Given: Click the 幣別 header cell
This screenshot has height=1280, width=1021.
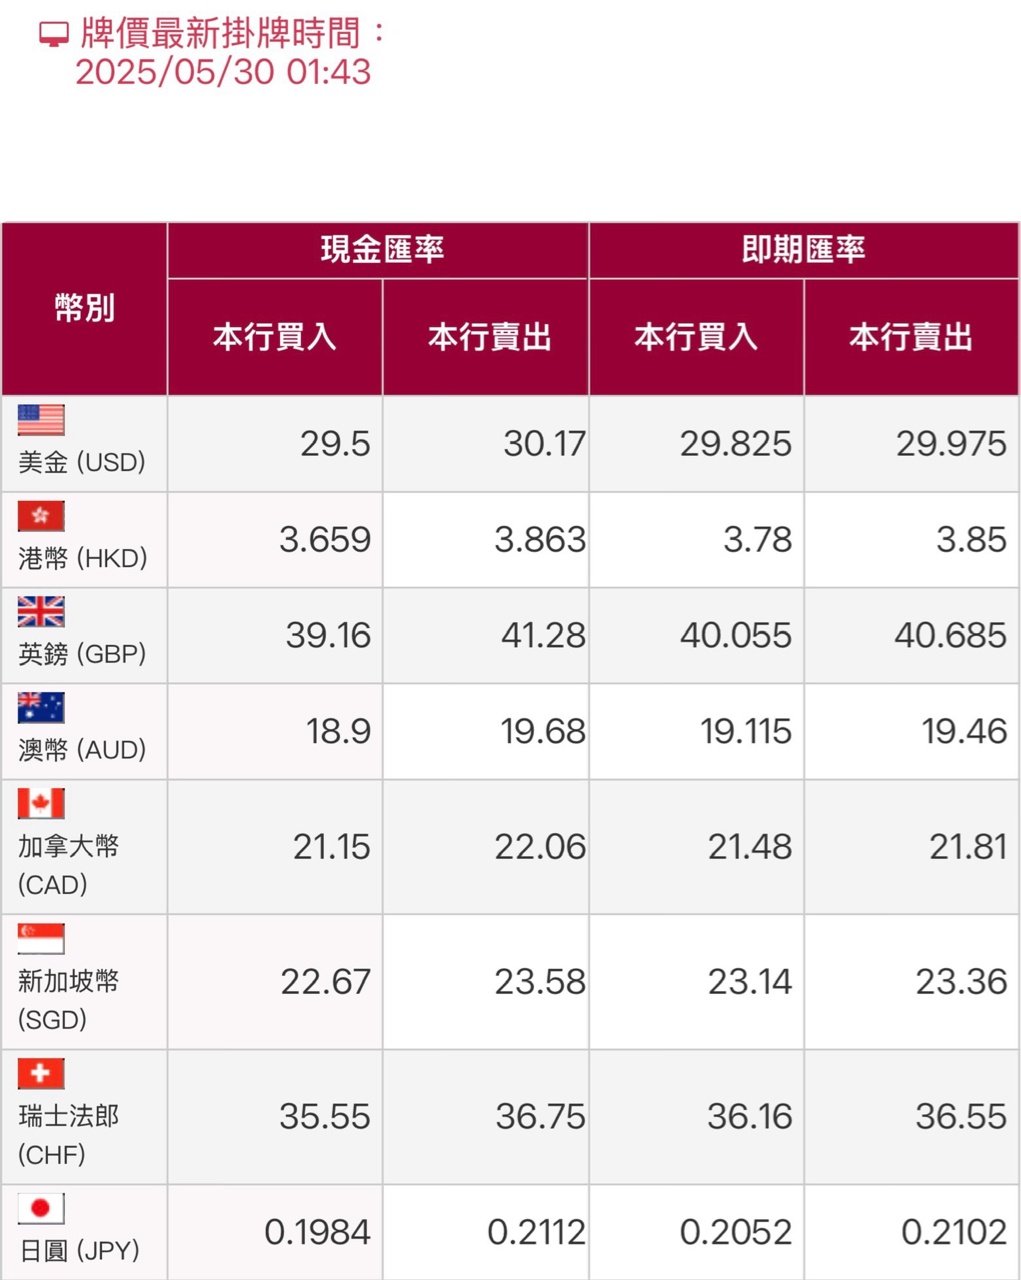Looking at the screenshot, I should coord(84,308).
